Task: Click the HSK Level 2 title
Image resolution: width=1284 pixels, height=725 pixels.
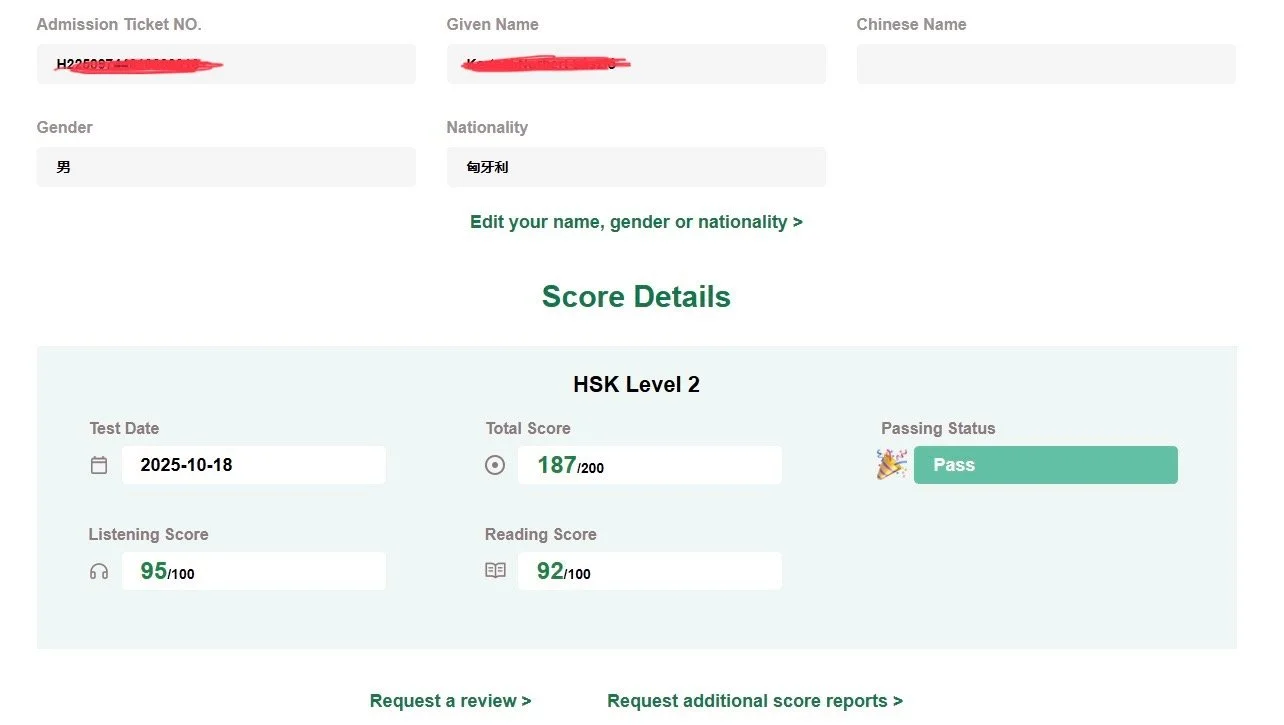Action: tap(636, 385)
